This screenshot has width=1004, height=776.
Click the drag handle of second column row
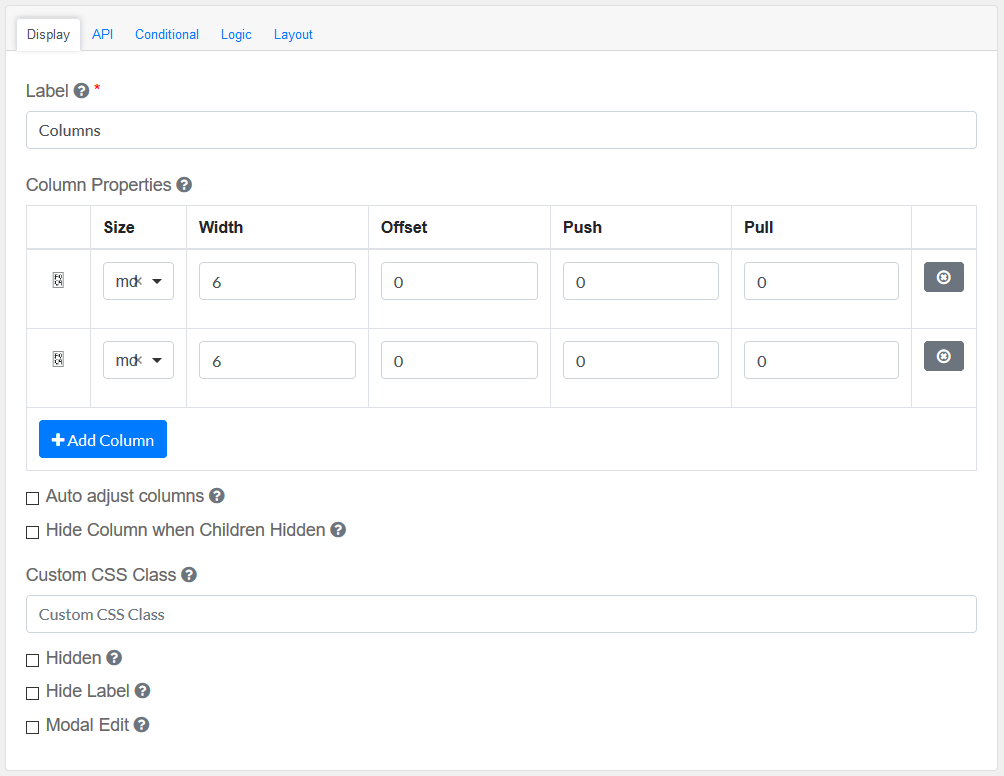click(58, 360)
